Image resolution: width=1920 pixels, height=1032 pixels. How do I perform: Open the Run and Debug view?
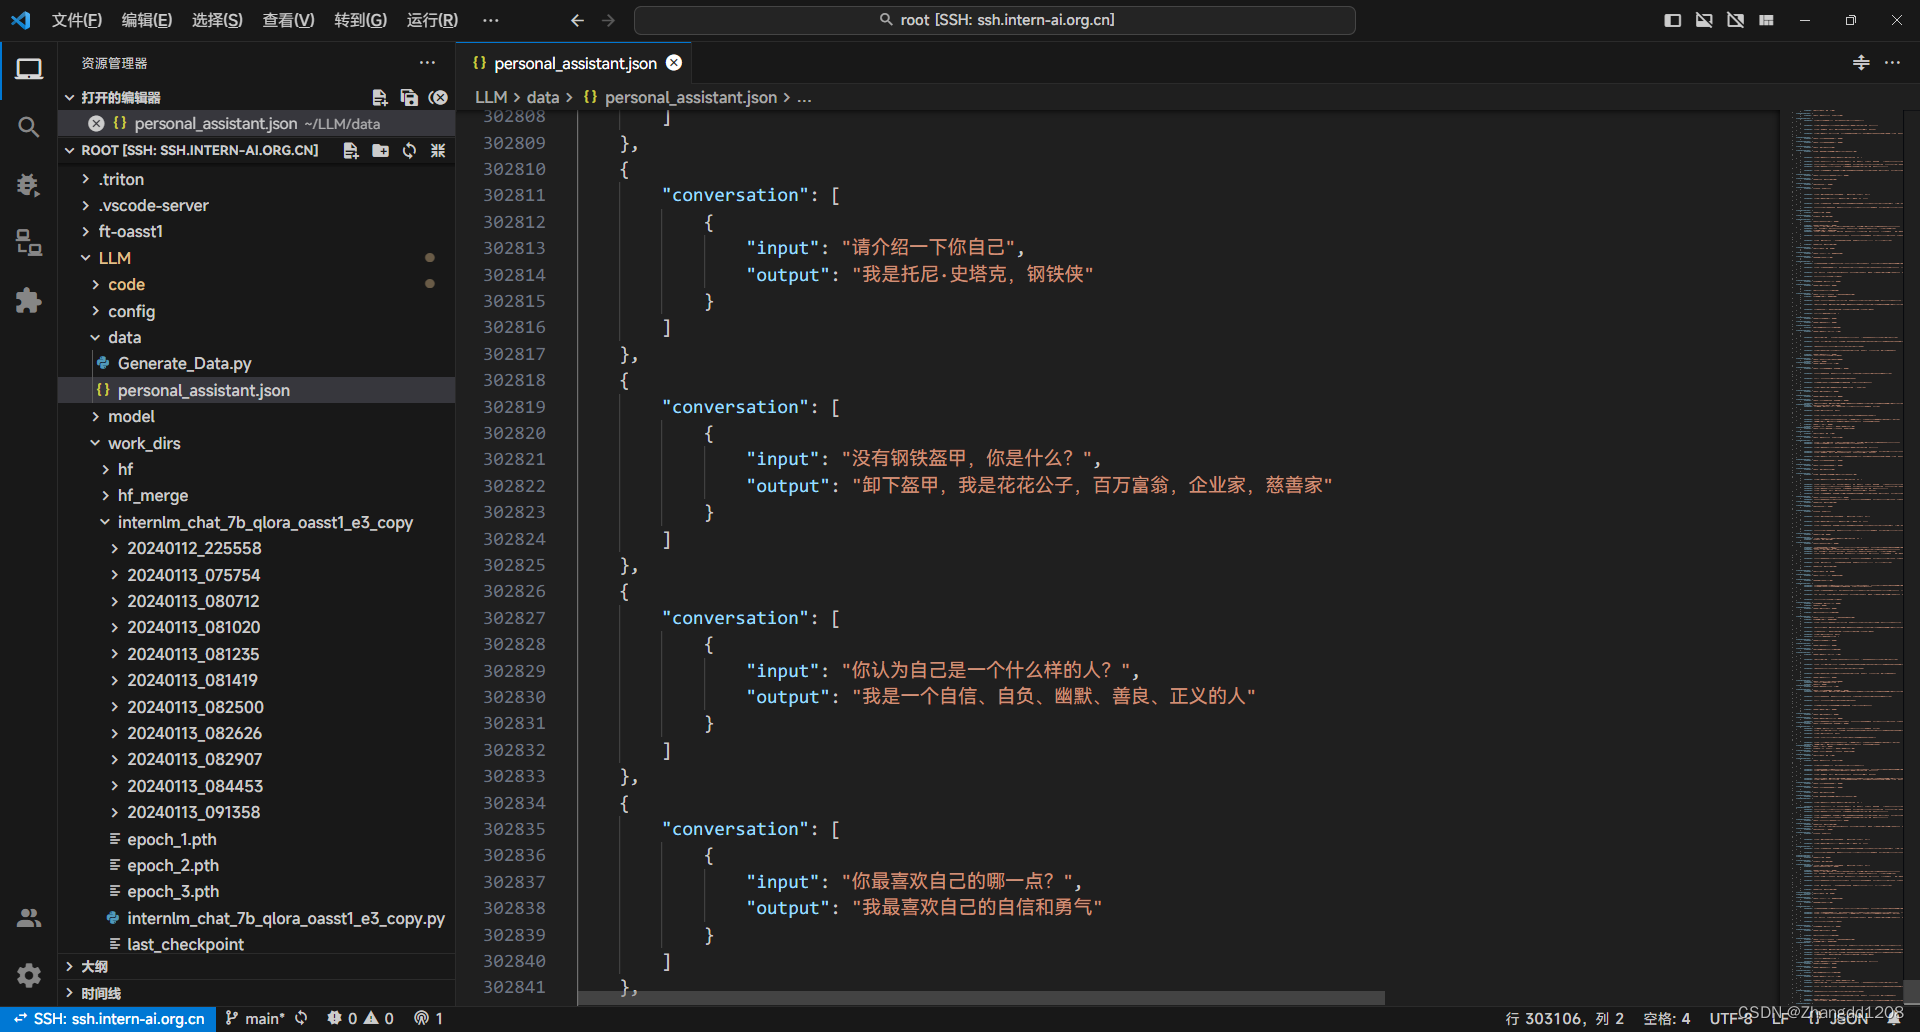coord(29,185)
